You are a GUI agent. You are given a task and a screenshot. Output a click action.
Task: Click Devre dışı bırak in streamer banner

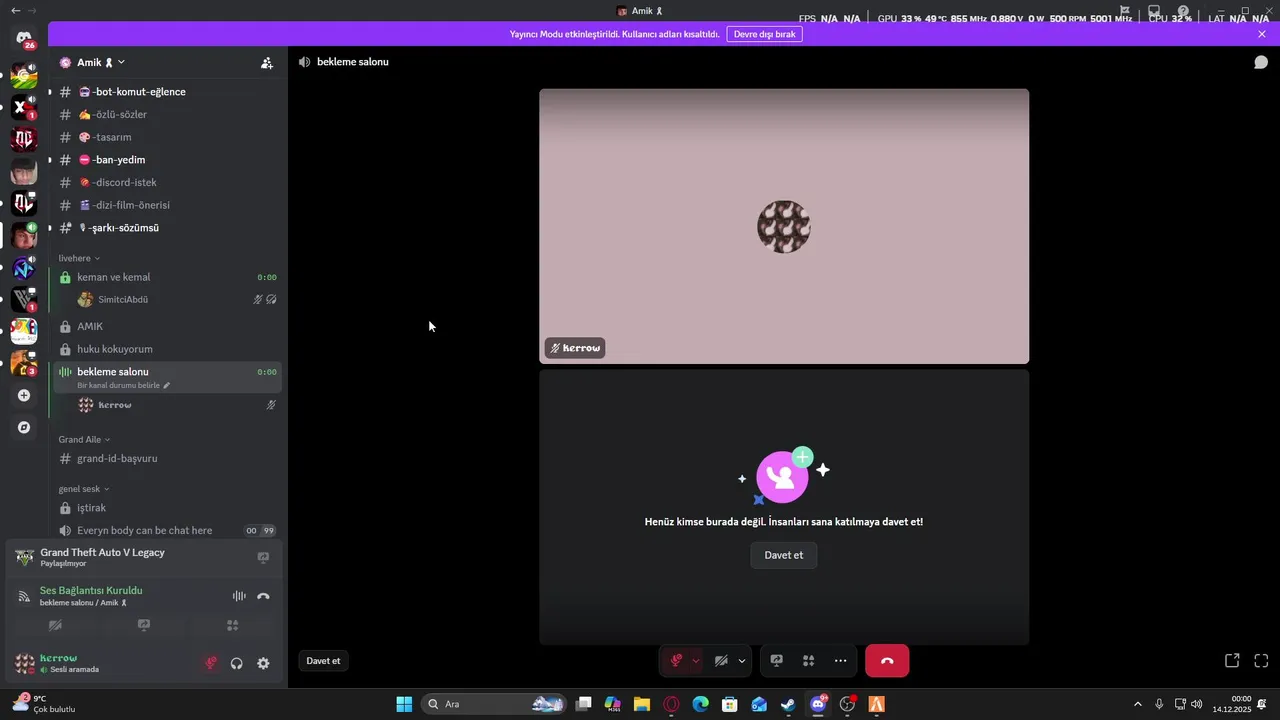[x=764, y=34]
